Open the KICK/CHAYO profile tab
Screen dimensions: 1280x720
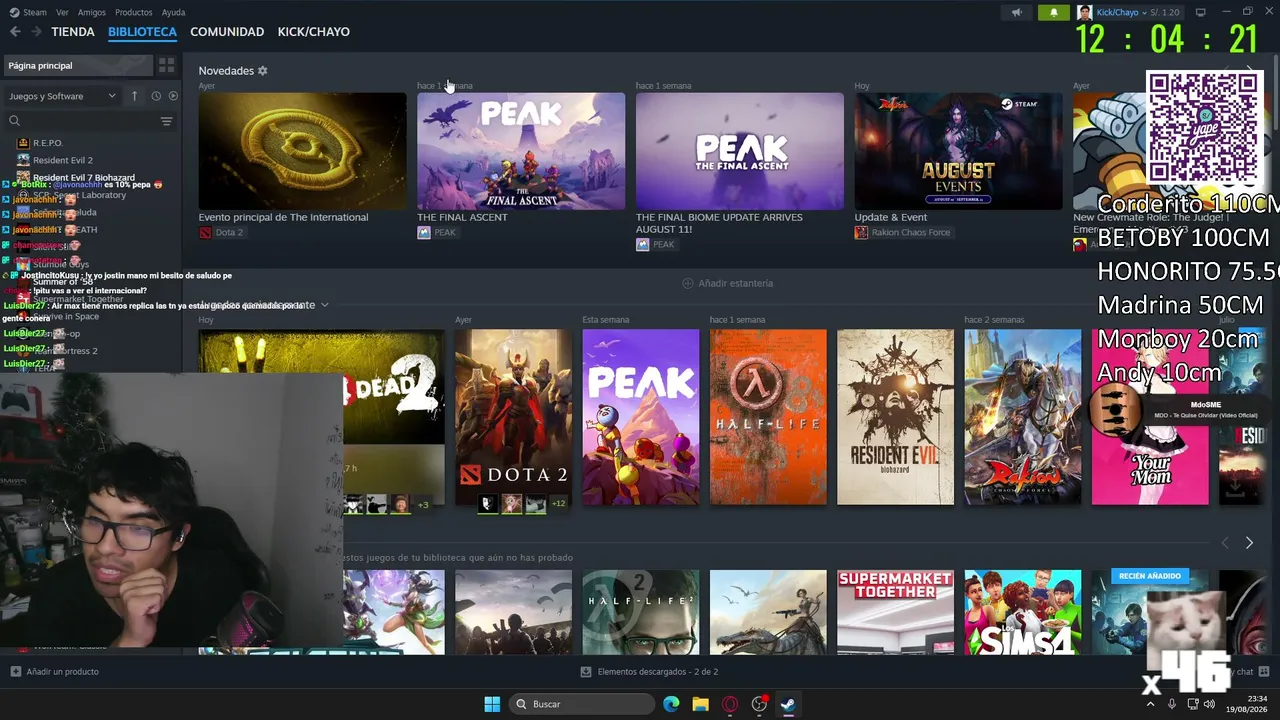click(x=313, y=32)
